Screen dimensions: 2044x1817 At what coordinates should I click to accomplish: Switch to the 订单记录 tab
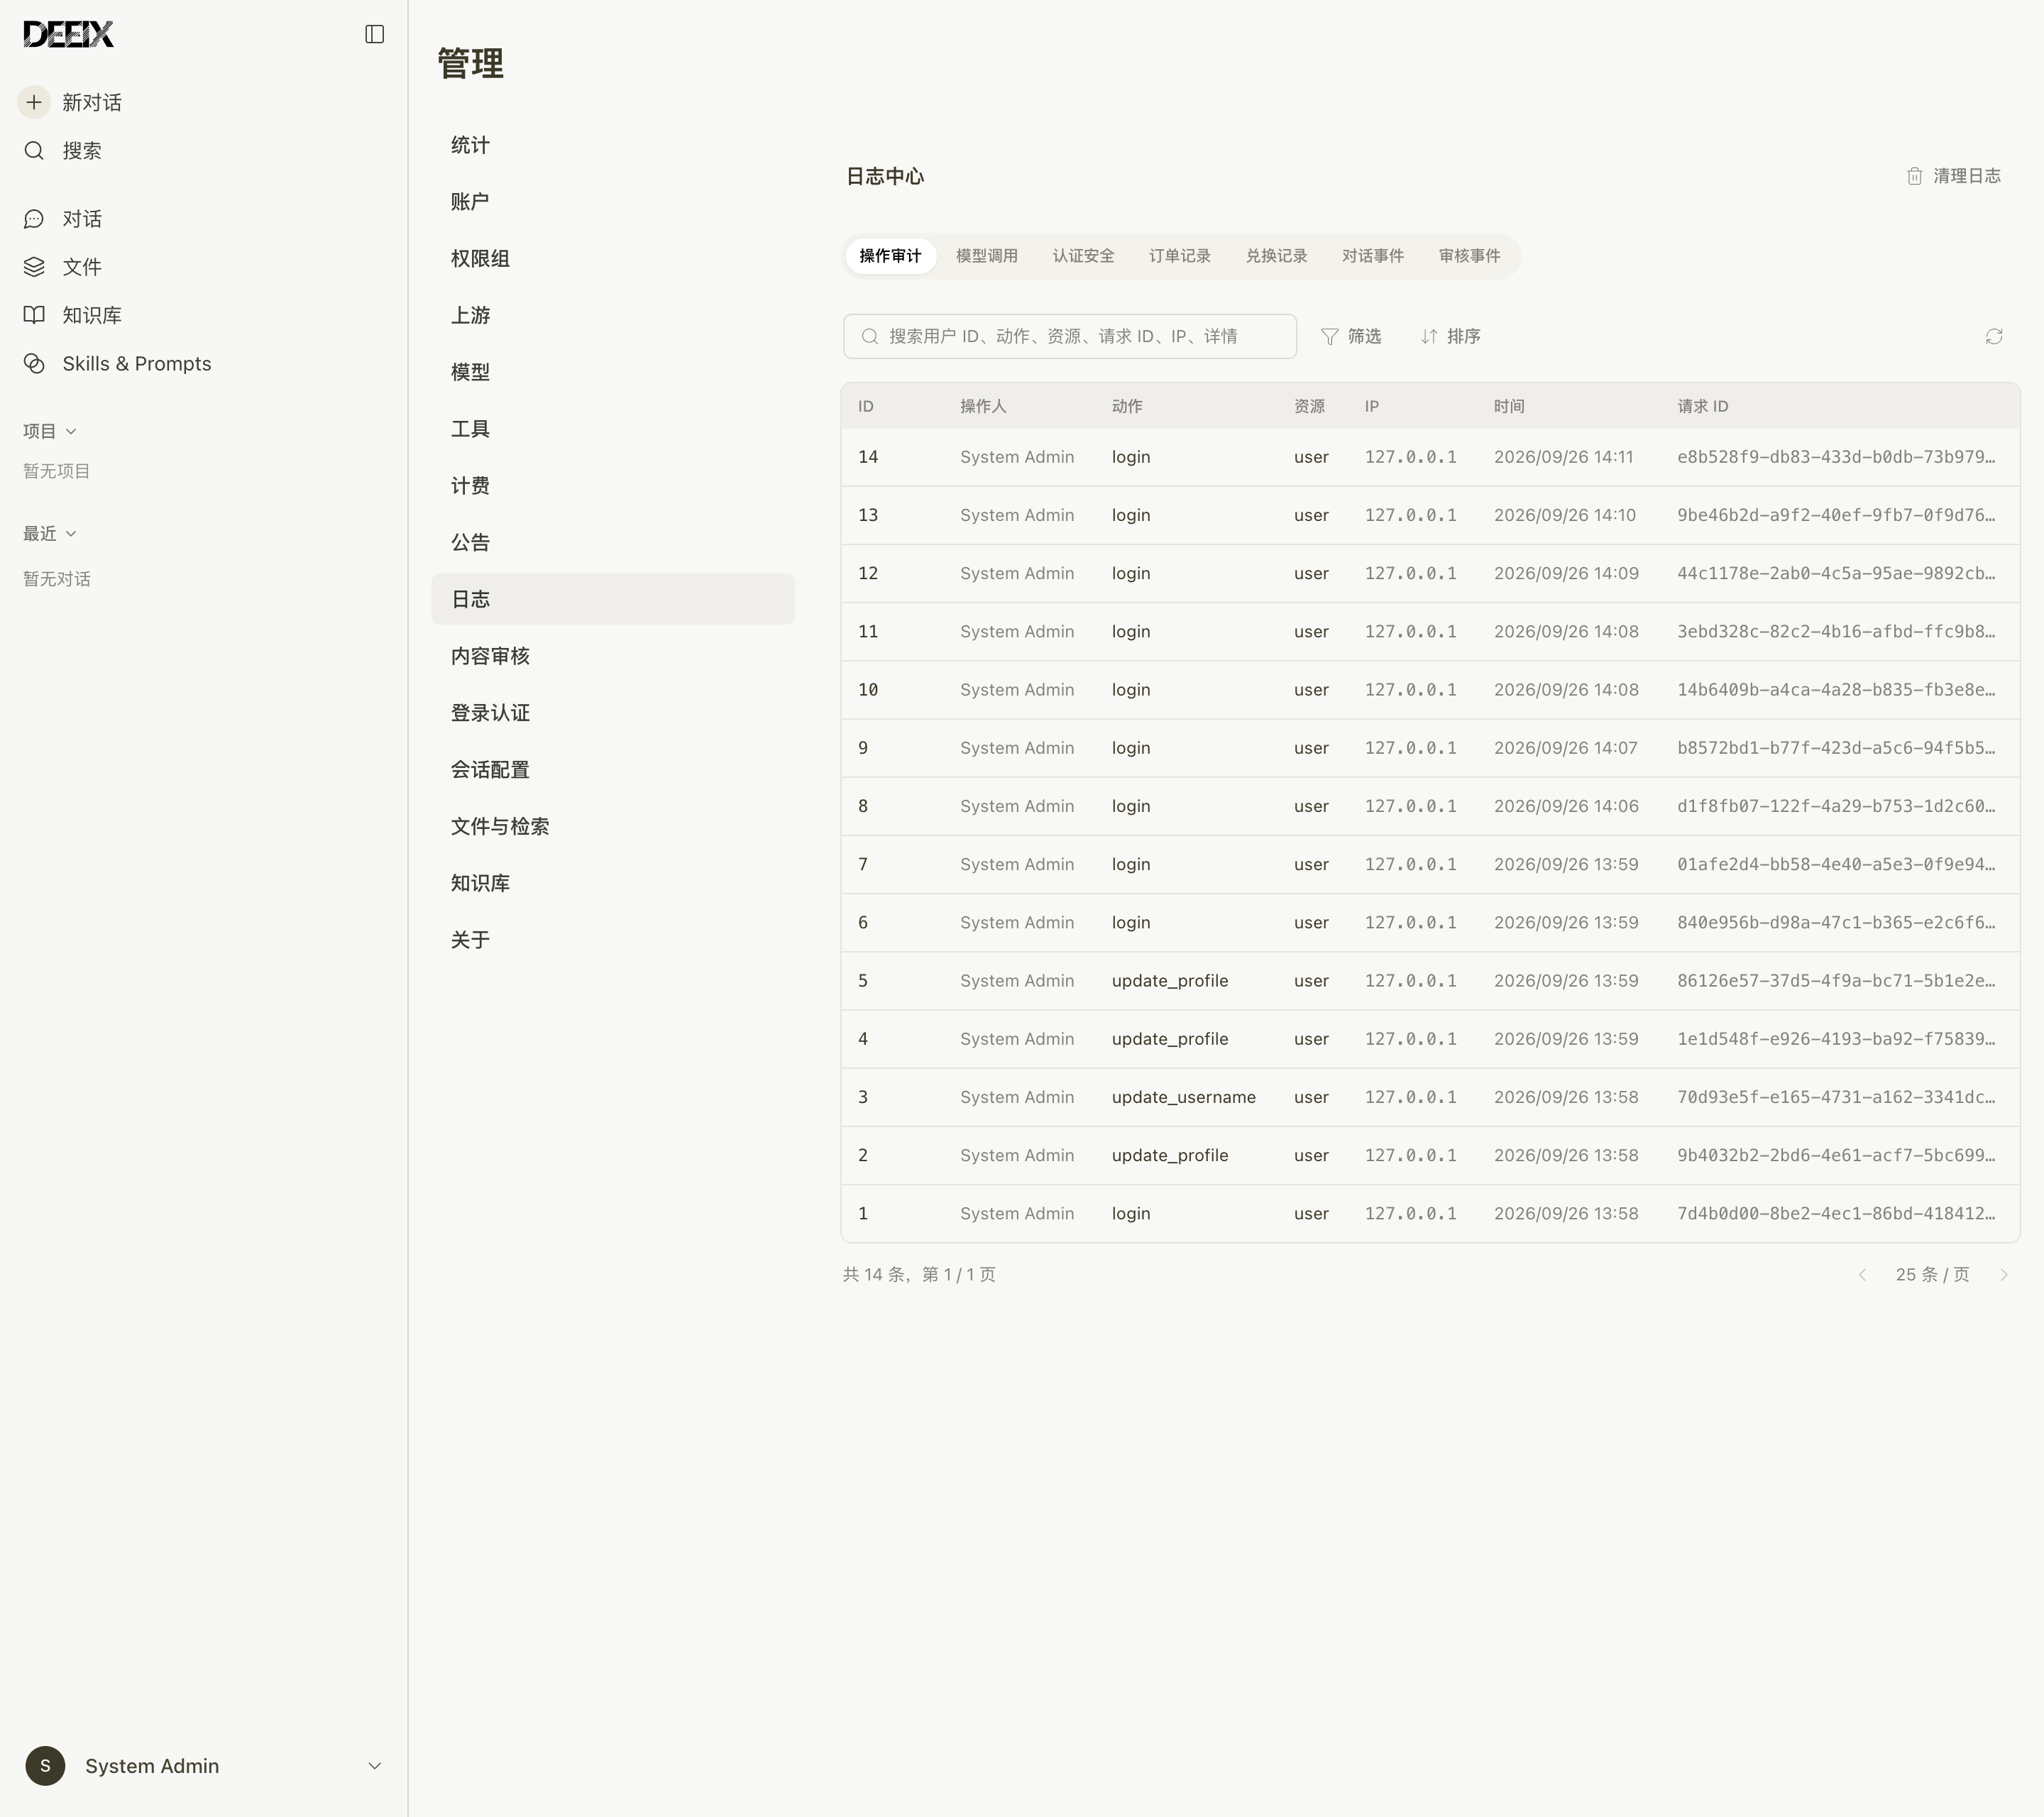[x=1180, y=256]
